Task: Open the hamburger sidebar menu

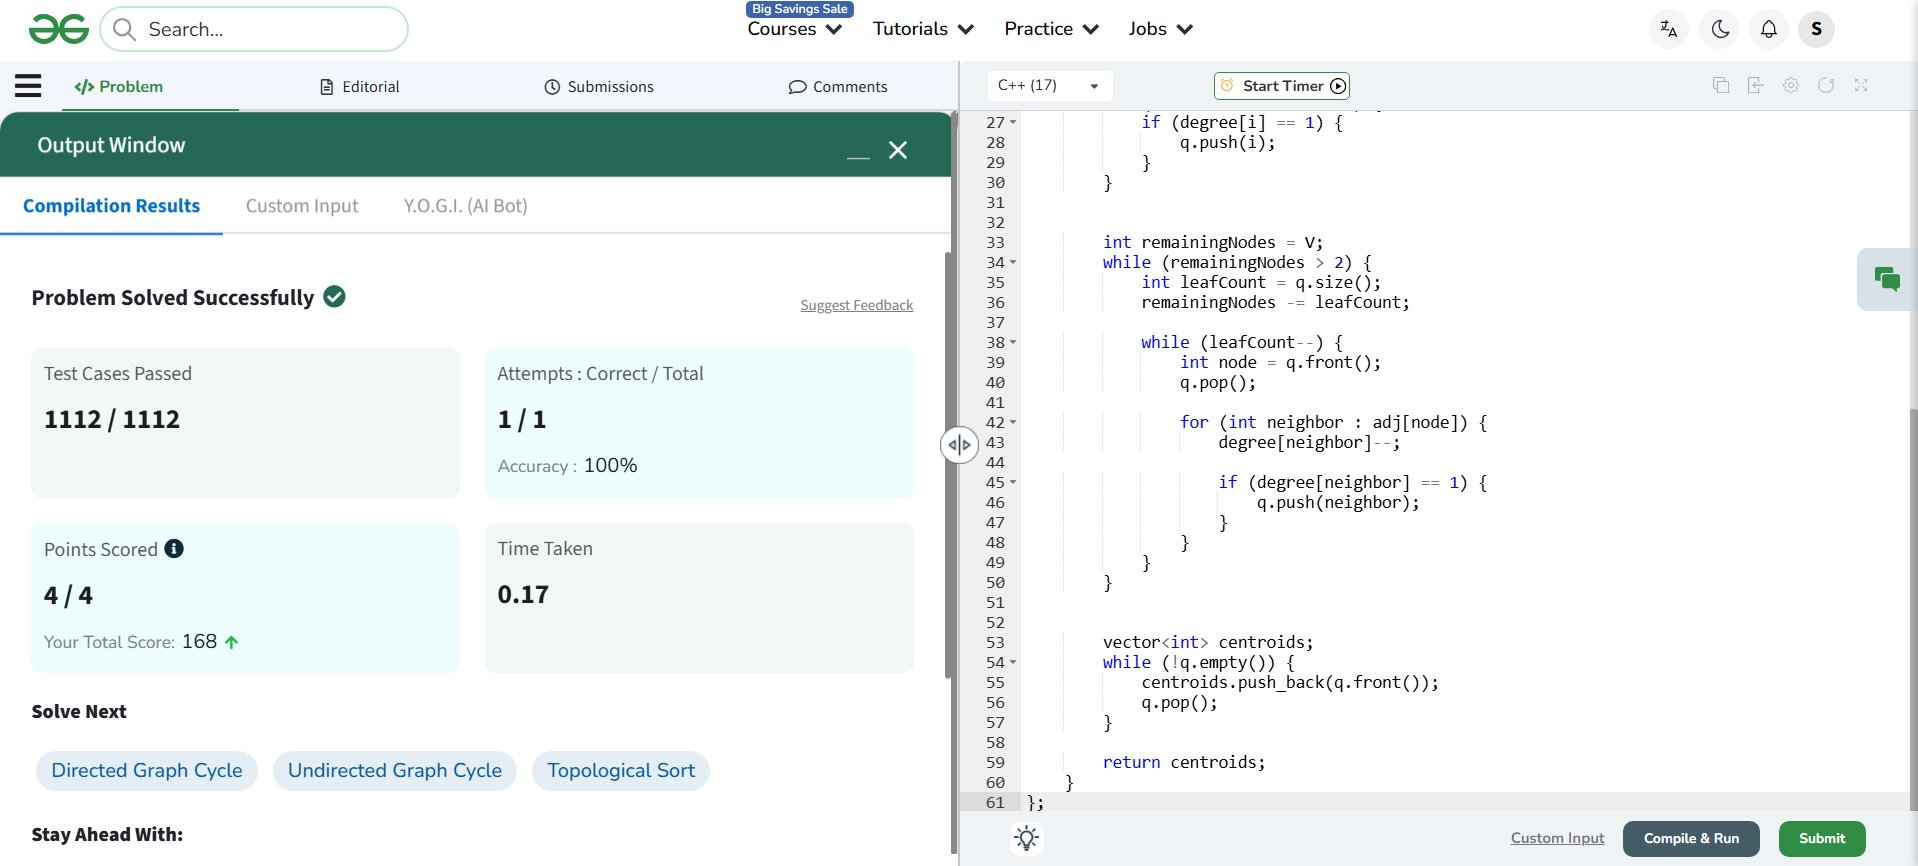Action: point(28,86)
